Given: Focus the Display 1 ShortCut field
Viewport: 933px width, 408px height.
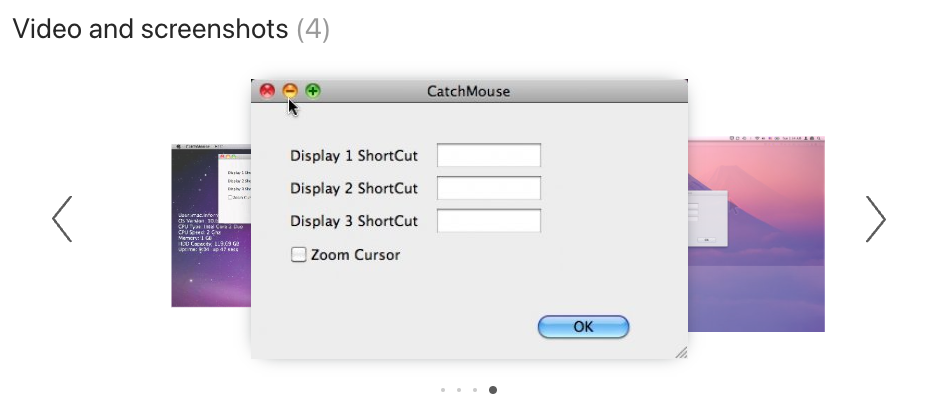Looking at the screenshot, I should [x=489, y=155].
